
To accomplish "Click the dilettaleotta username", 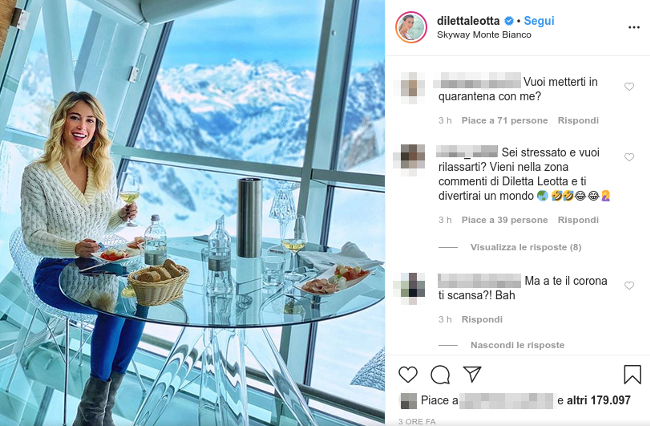I will coord(468,21).
